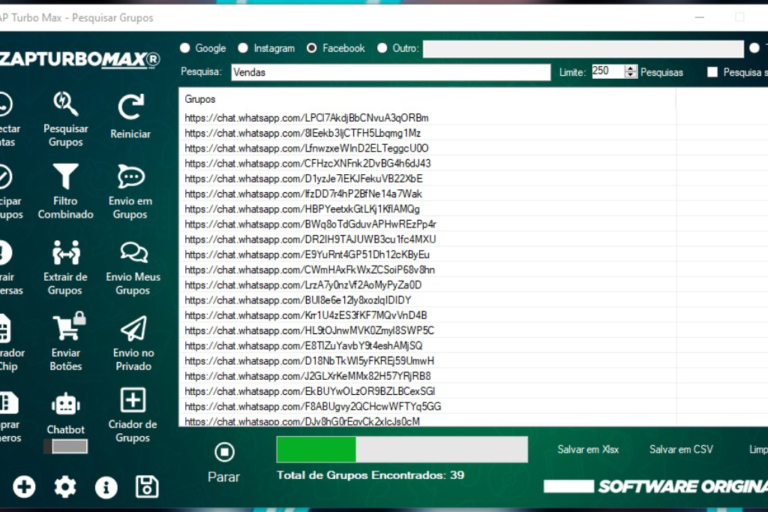The image size is (768, 512).
Task: Click Salvar em Xlsx
Action: [588, 450]
